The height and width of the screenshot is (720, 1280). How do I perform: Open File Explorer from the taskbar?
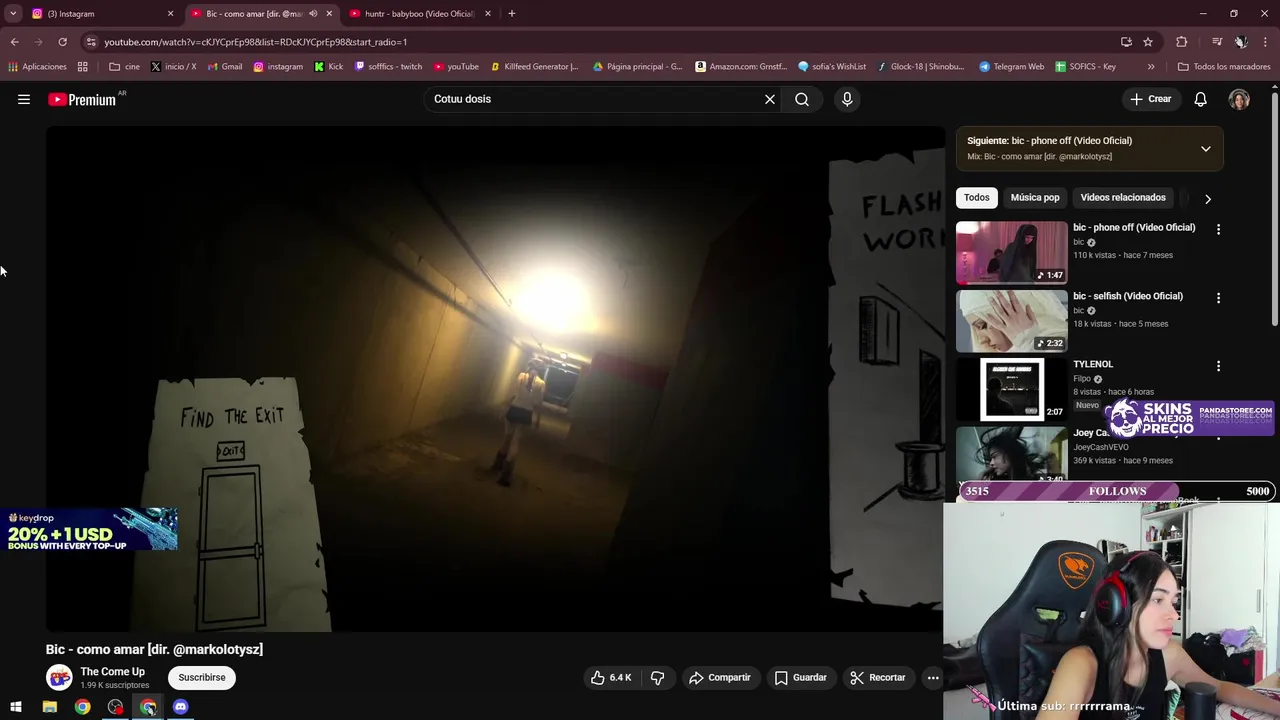(x=49, y=707)
